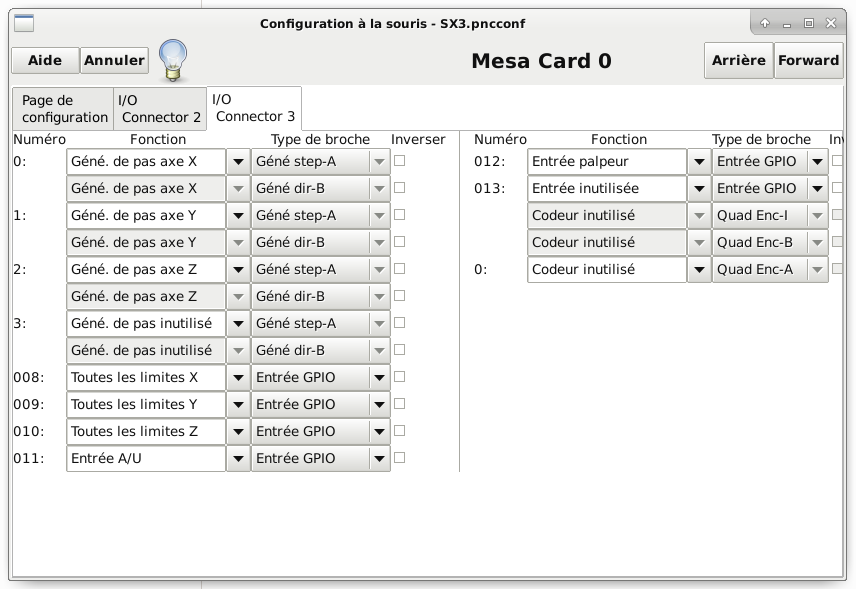Tick Inverser for axe X Géné step-A row
The image size is (856, 589).
[400, 161]
